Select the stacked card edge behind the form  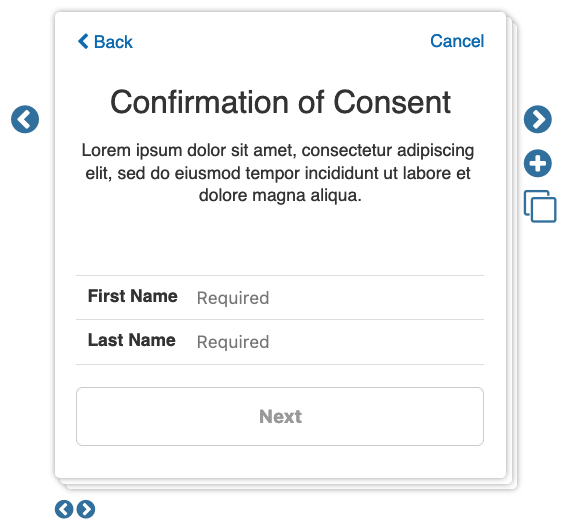512,255
